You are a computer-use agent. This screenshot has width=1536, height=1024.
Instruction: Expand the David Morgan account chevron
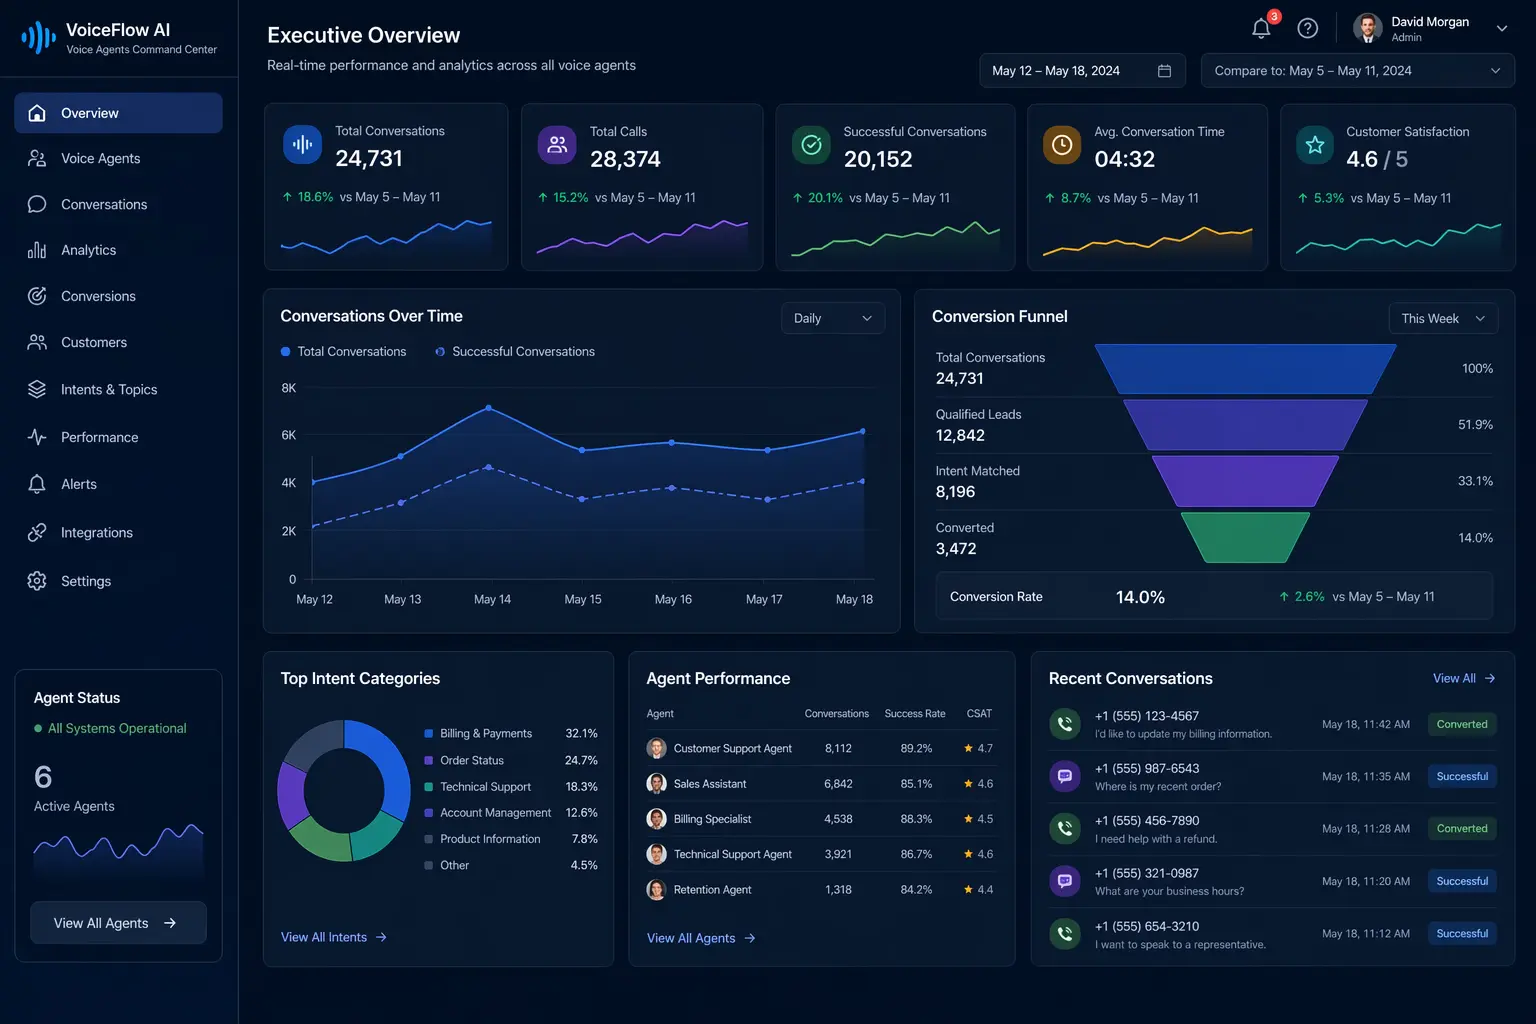tap(1502, 29)
